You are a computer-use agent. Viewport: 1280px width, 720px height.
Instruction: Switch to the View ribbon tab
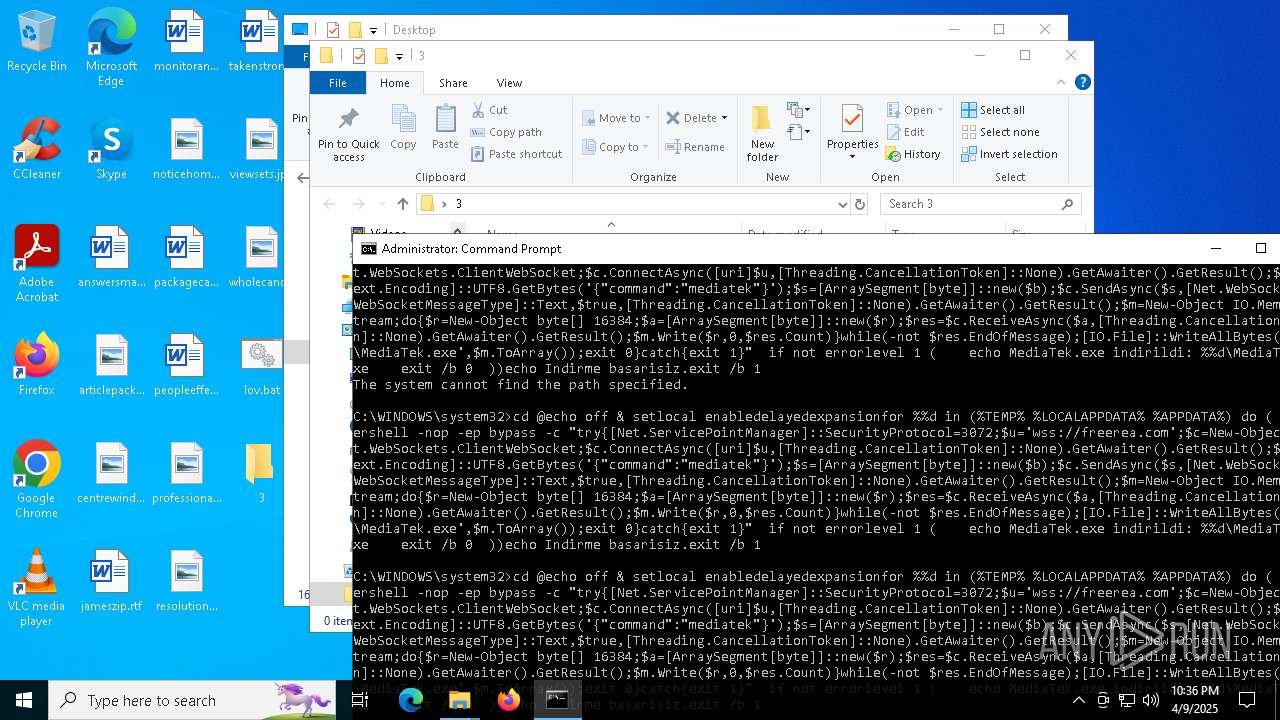pos(509,83)
